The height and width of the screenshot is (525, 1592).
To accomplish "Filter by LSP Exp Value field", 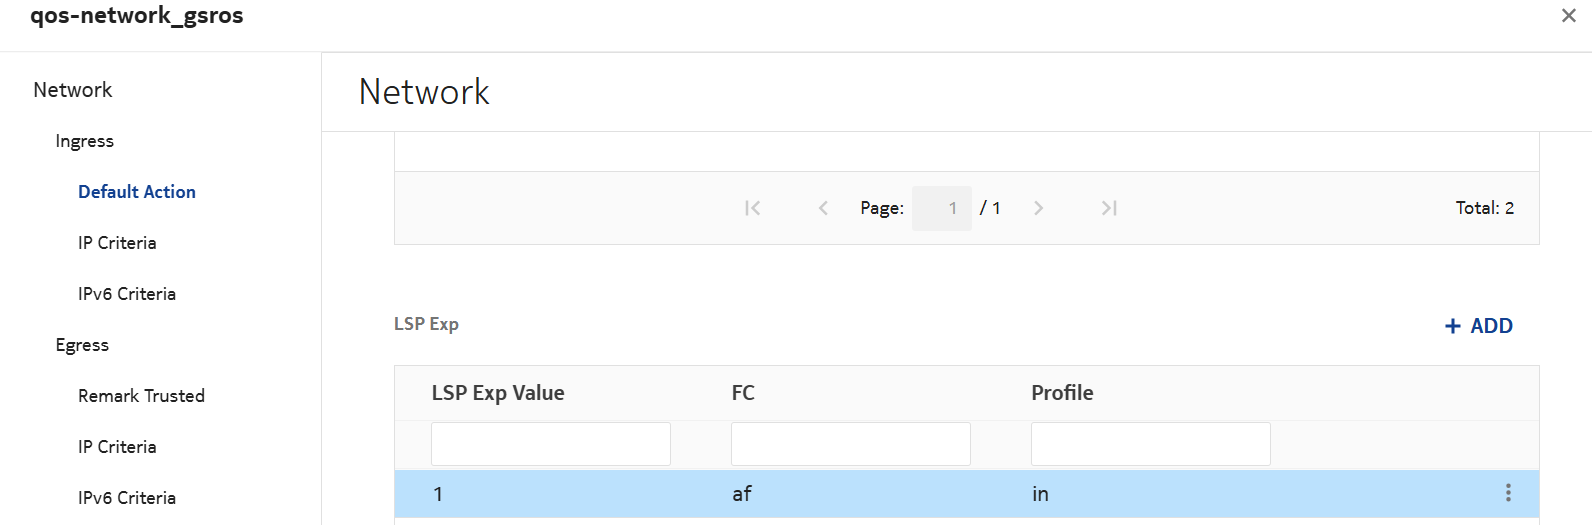I will coord(550,444).
